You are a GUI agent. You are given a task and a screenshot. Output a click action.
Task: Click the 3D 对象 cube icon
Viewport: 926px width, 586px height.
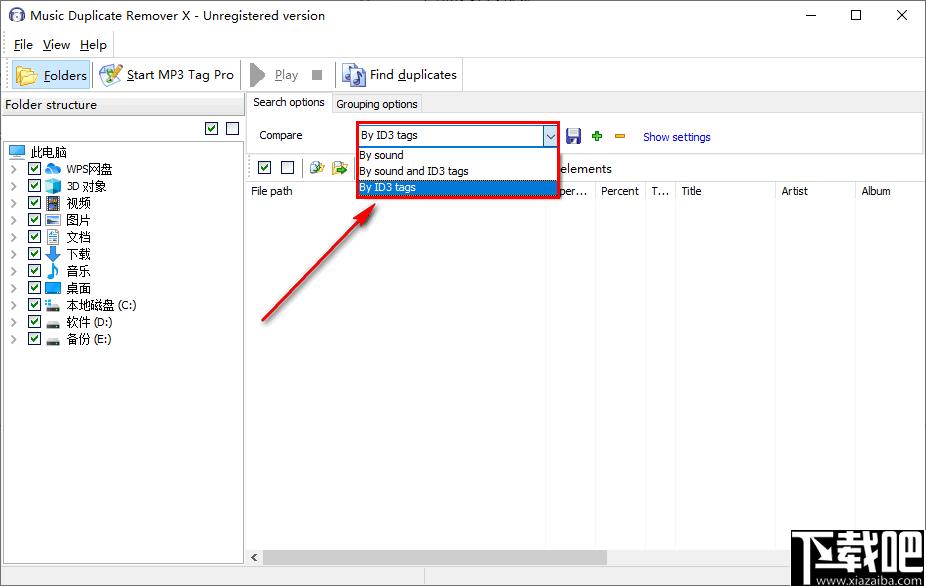tap(53, 186)
